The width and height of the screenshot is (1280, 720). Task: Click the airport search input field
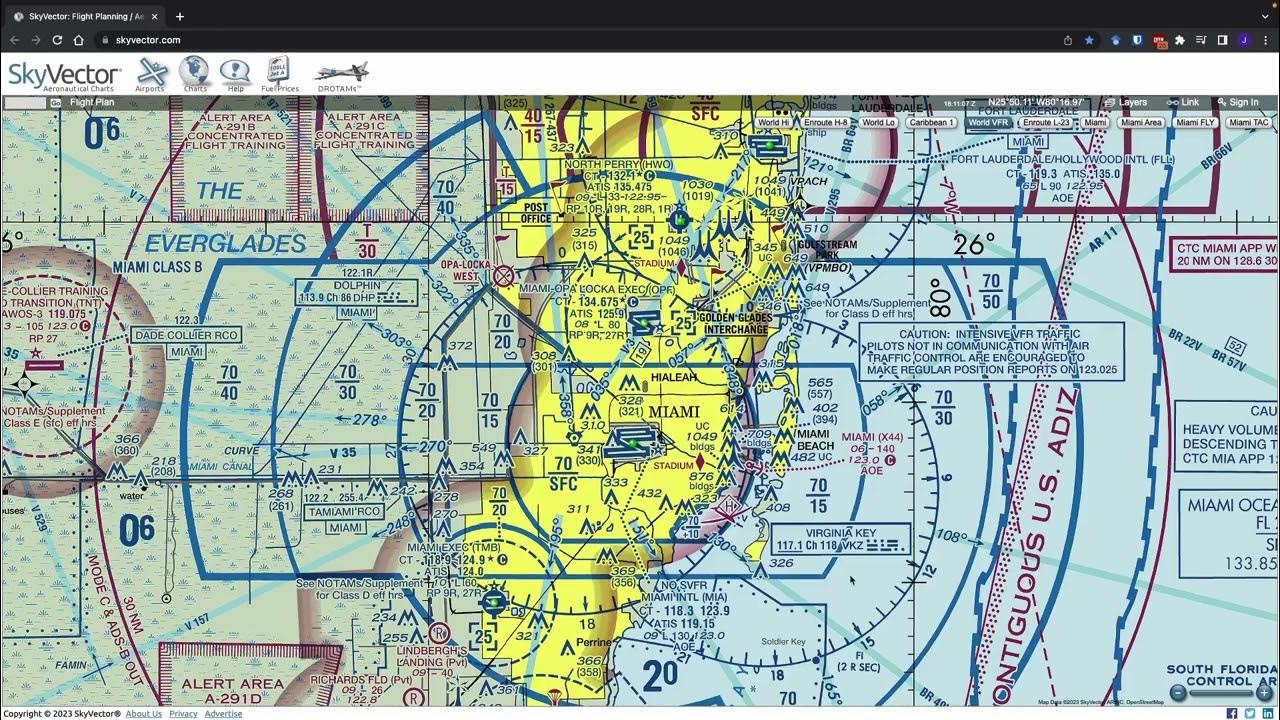click(25, 102)
